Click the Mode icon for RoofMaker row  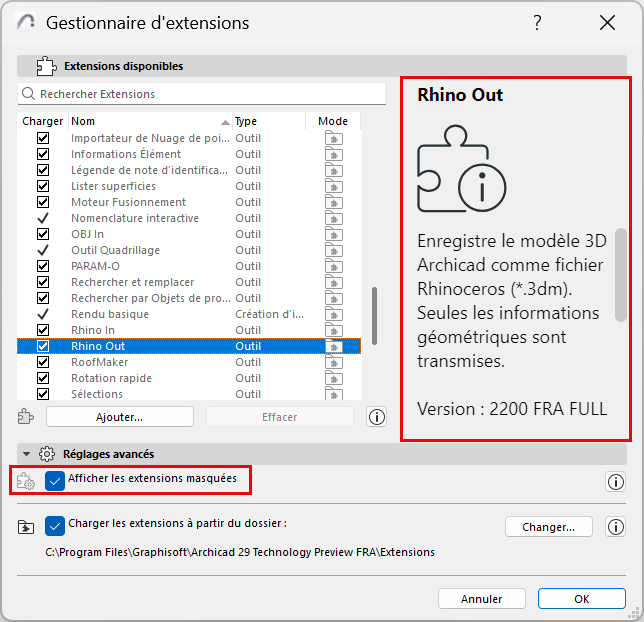(x=333, y=362)
